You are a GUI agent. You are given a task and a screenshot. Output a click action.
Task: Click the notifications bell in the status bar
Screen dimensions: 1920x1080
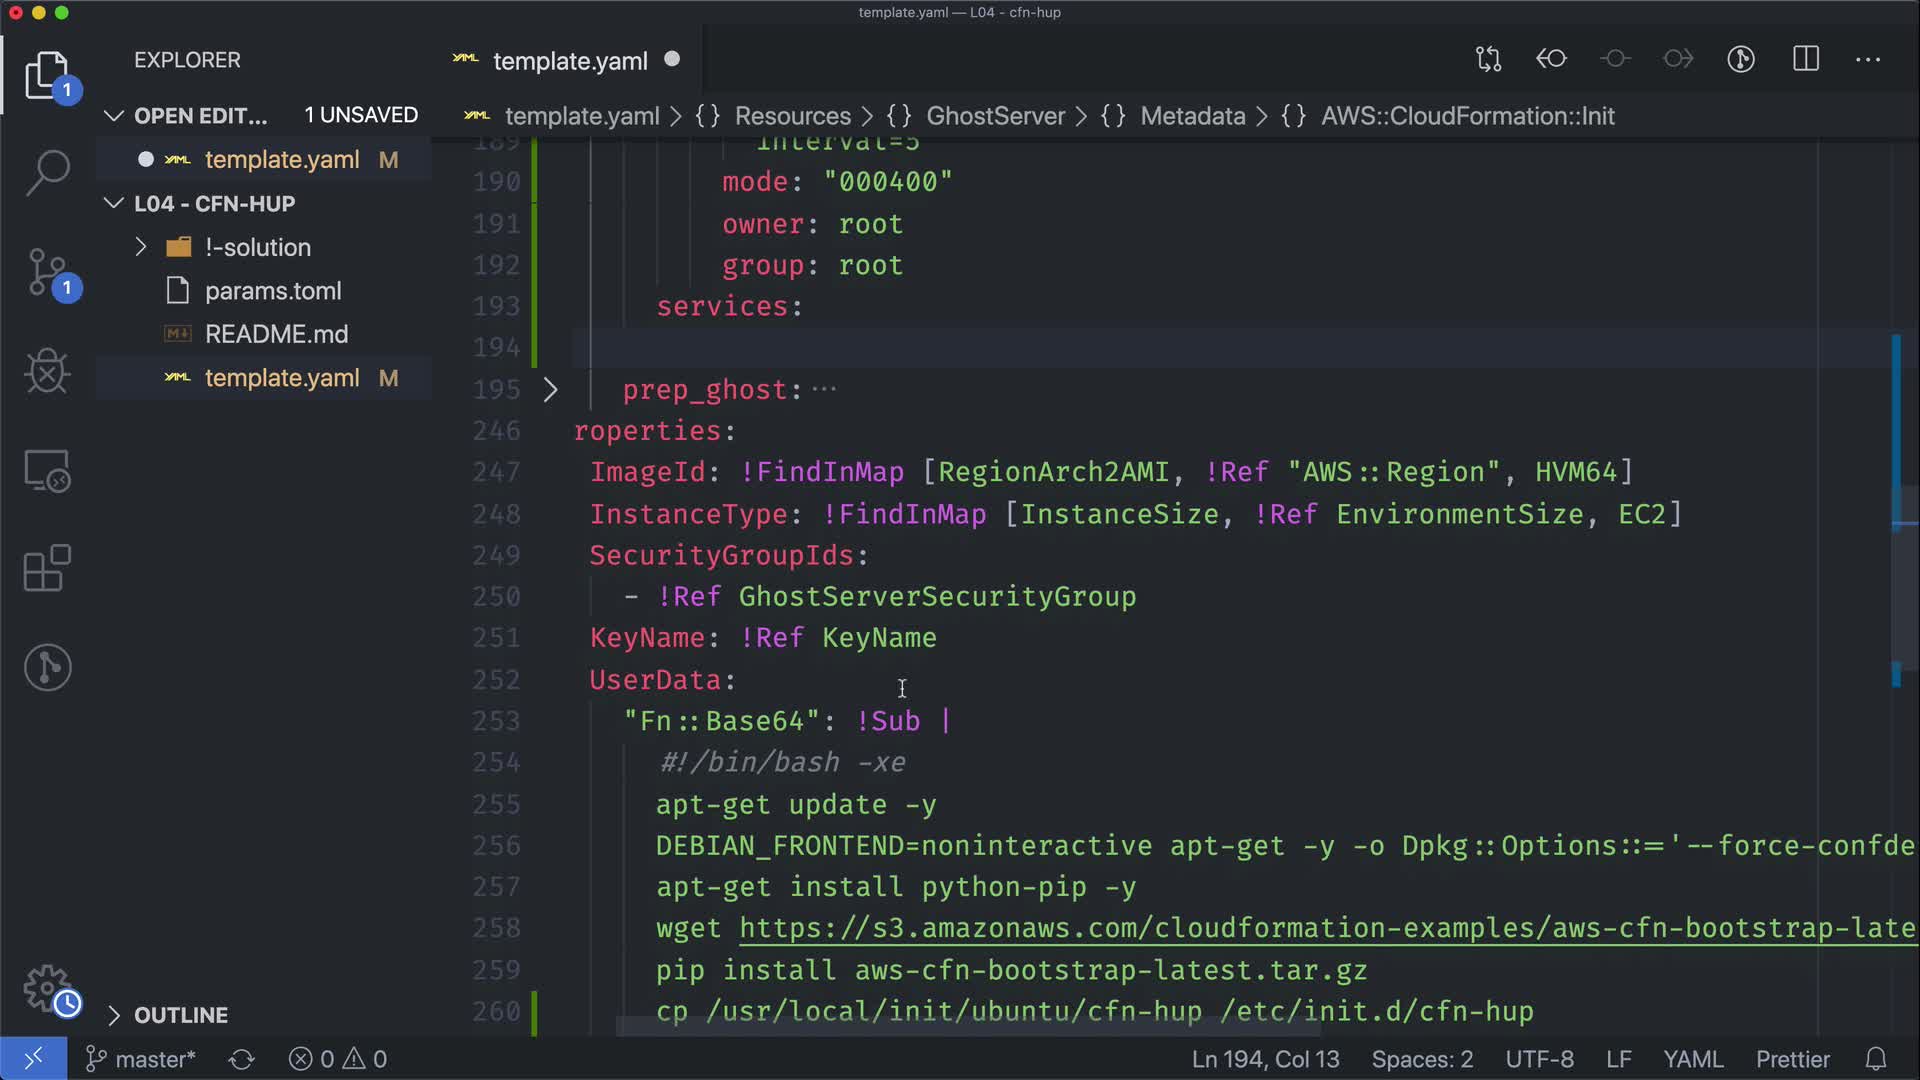pyautogui.click(x=1876, y=1059)
